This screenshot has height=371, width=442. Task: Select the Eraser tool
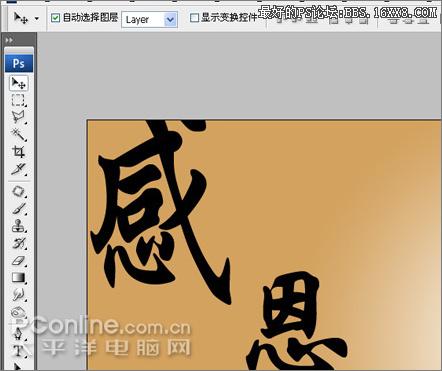(x=18, y=261)
